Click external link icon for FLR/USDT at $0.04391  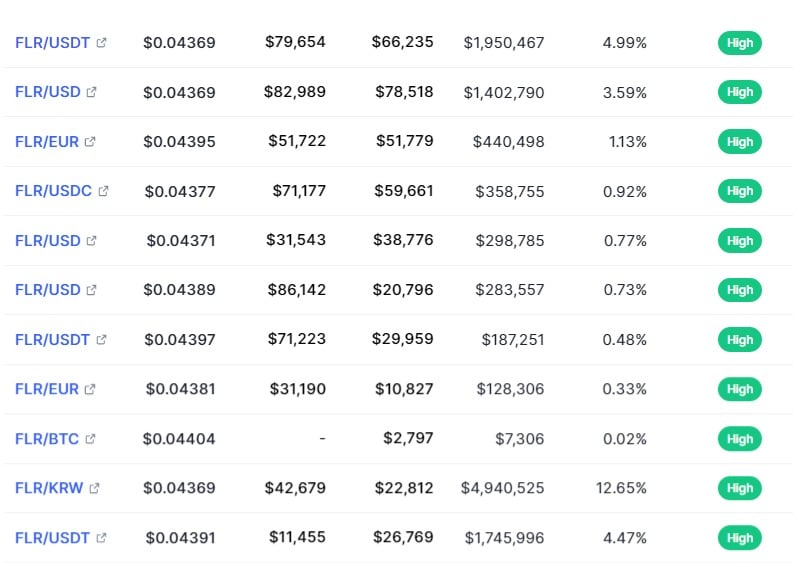(102, 538)
